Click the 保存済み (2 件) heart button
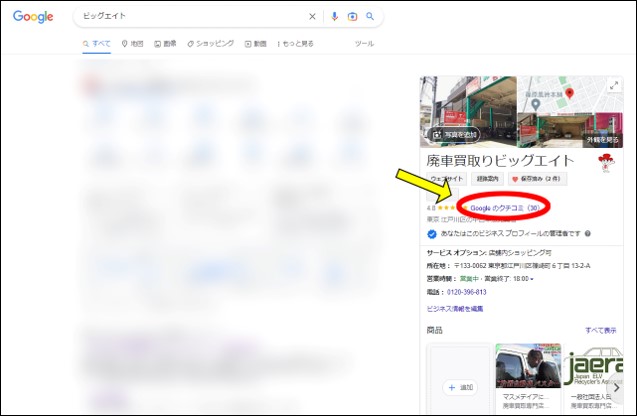The image size is (637, 416). click(537, 179)
